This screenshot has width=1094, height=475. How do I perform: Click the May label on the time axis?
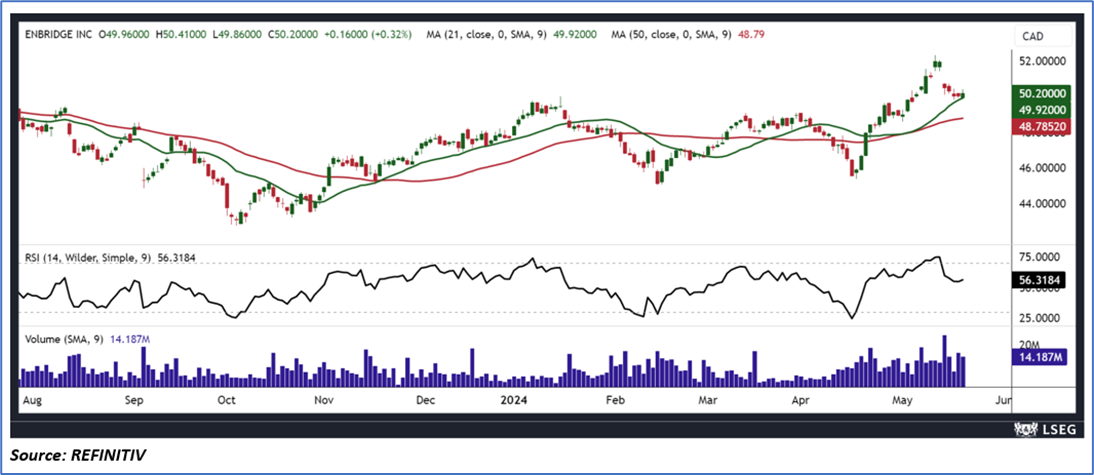tap(904, 401)
